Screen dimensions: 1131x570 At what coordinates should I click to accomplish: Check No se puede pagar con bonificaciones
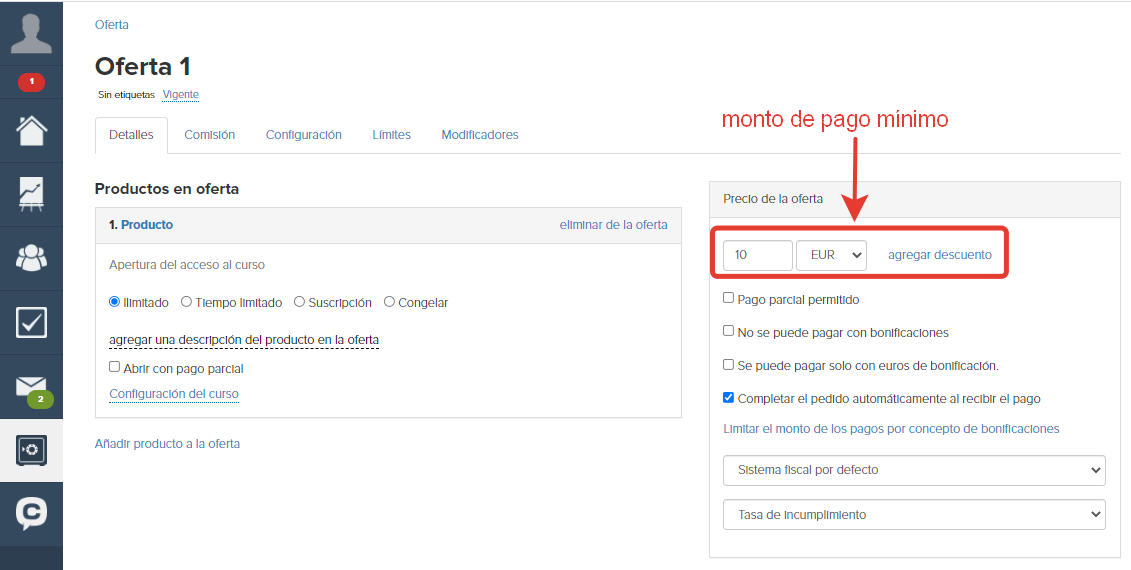729,330
